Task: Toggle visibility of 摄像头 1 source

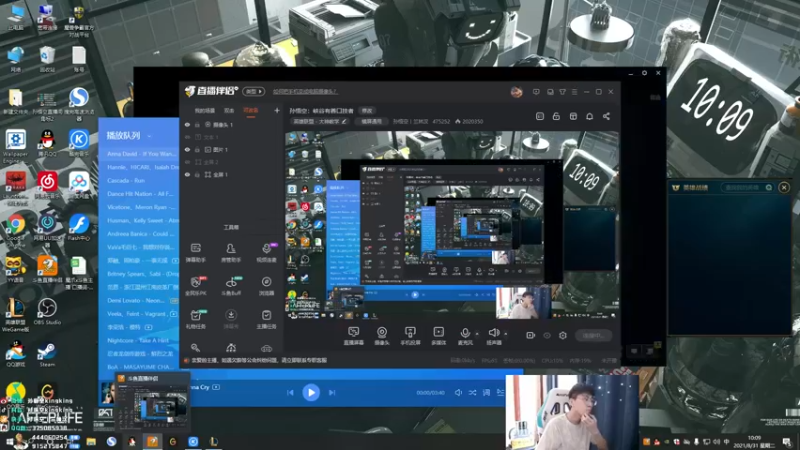Action: click(187, 124)
